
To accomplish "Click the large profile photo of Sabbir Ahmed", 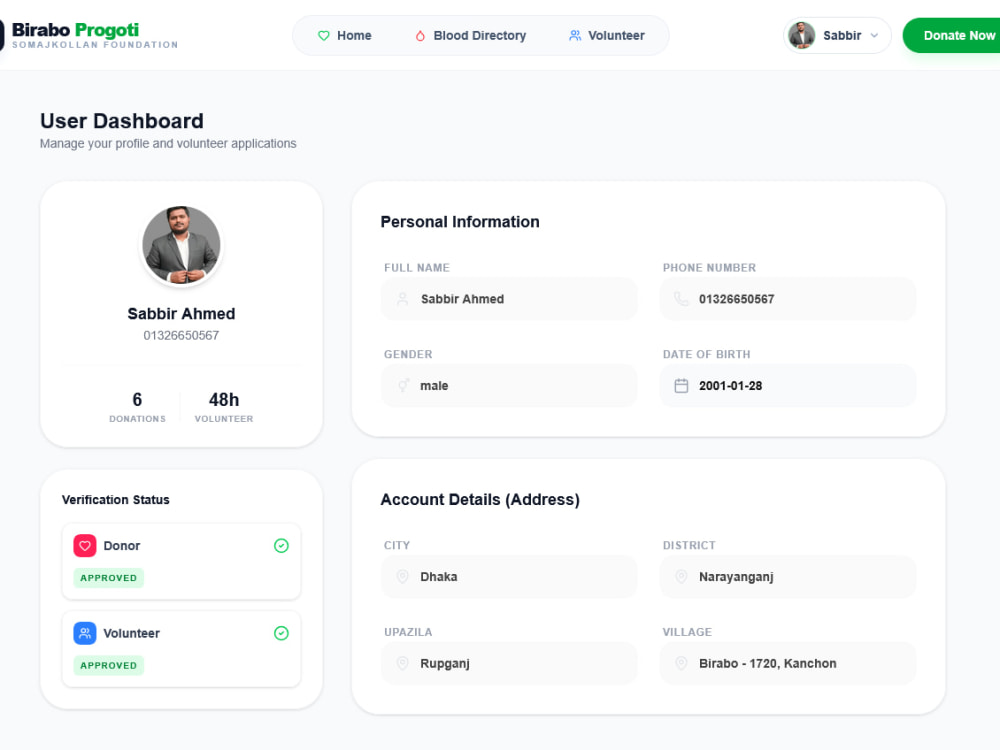I will click(x=181, y=245).
